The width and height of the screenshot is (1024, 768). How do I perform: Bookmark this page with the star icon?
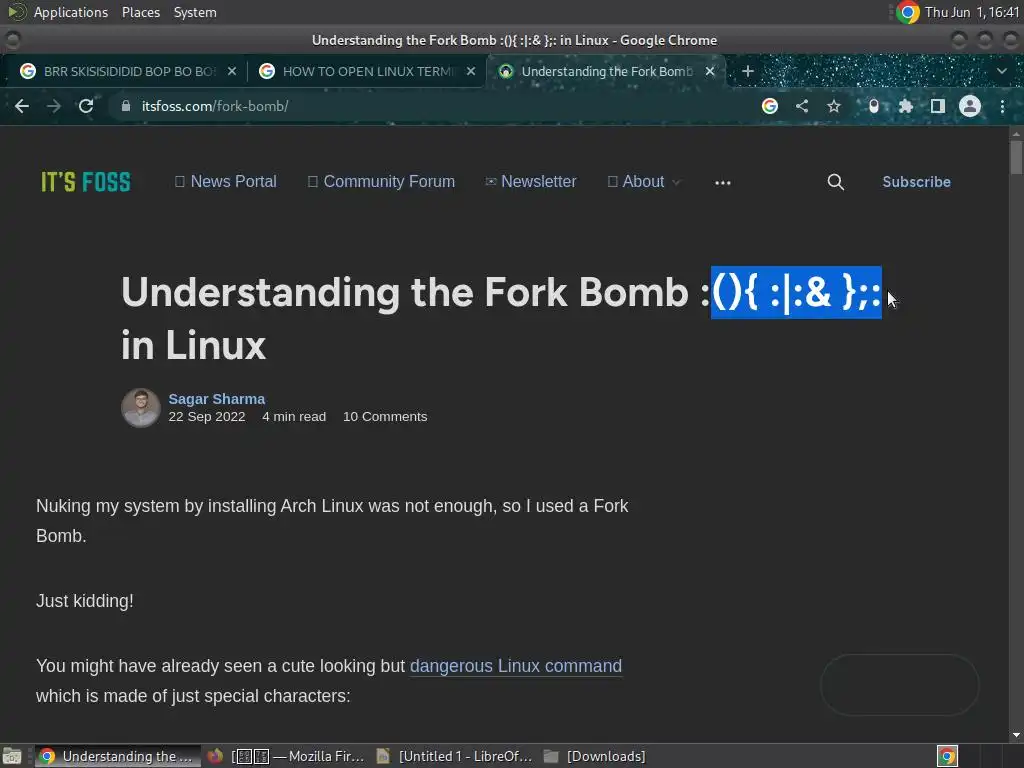(834, 106)
